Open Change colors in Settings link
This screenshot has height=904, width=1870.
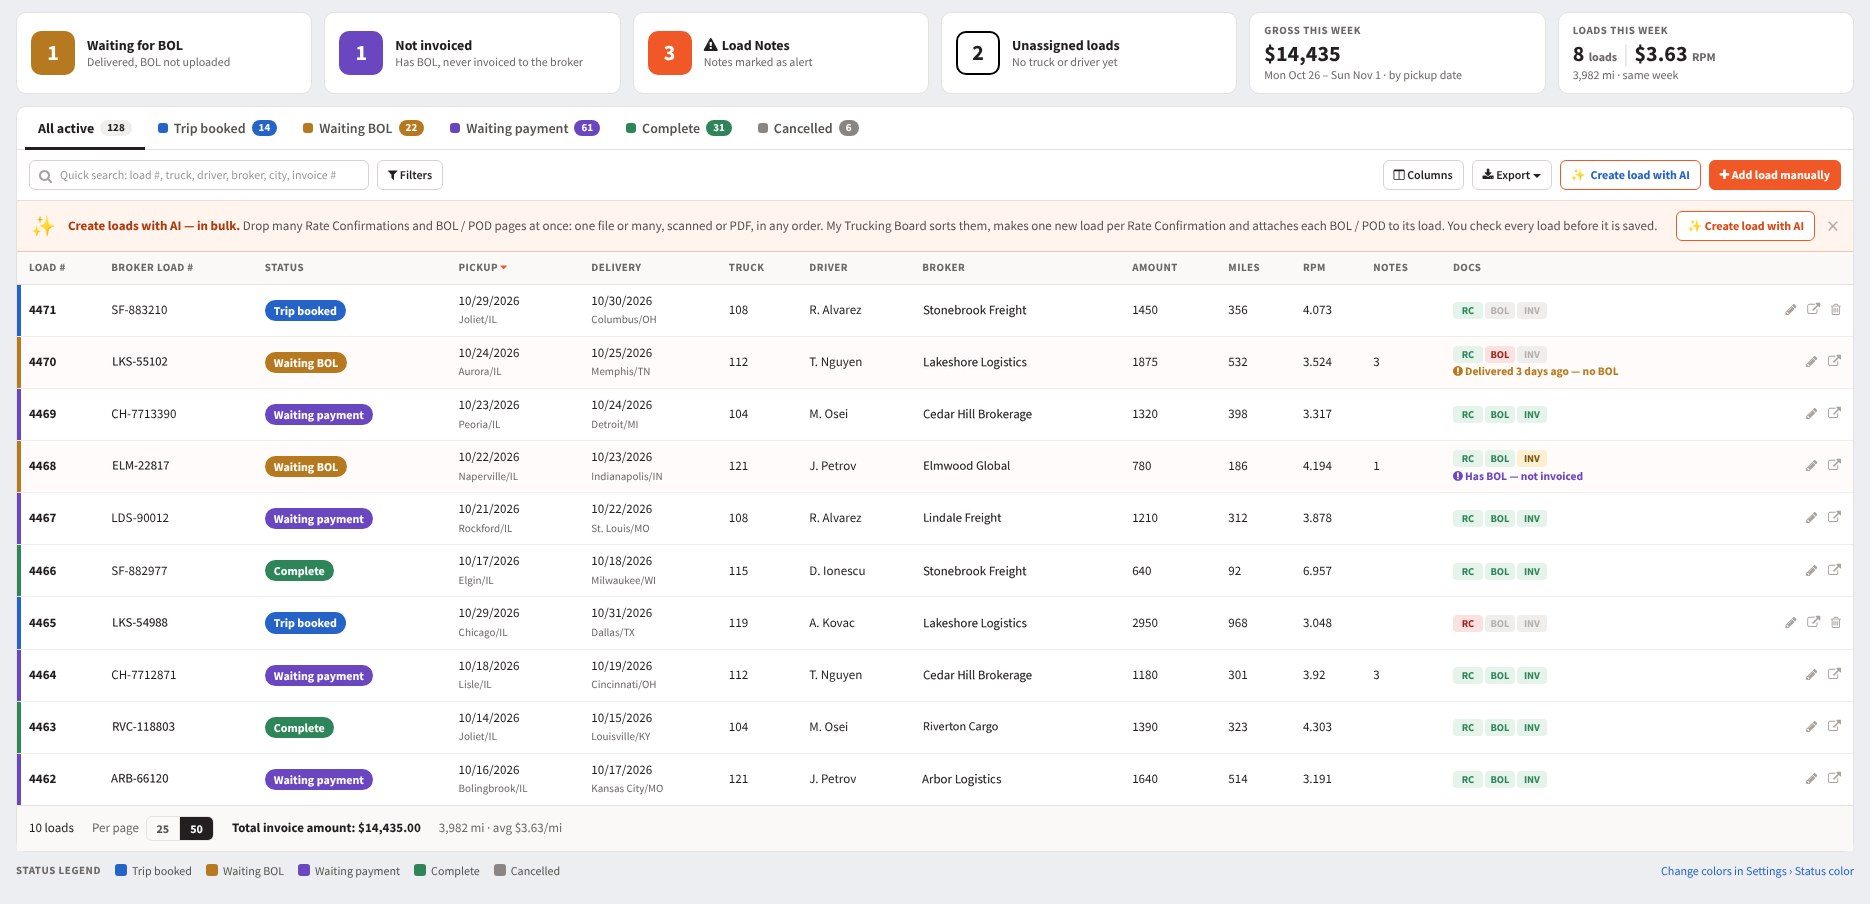[x=1757, y=871]
